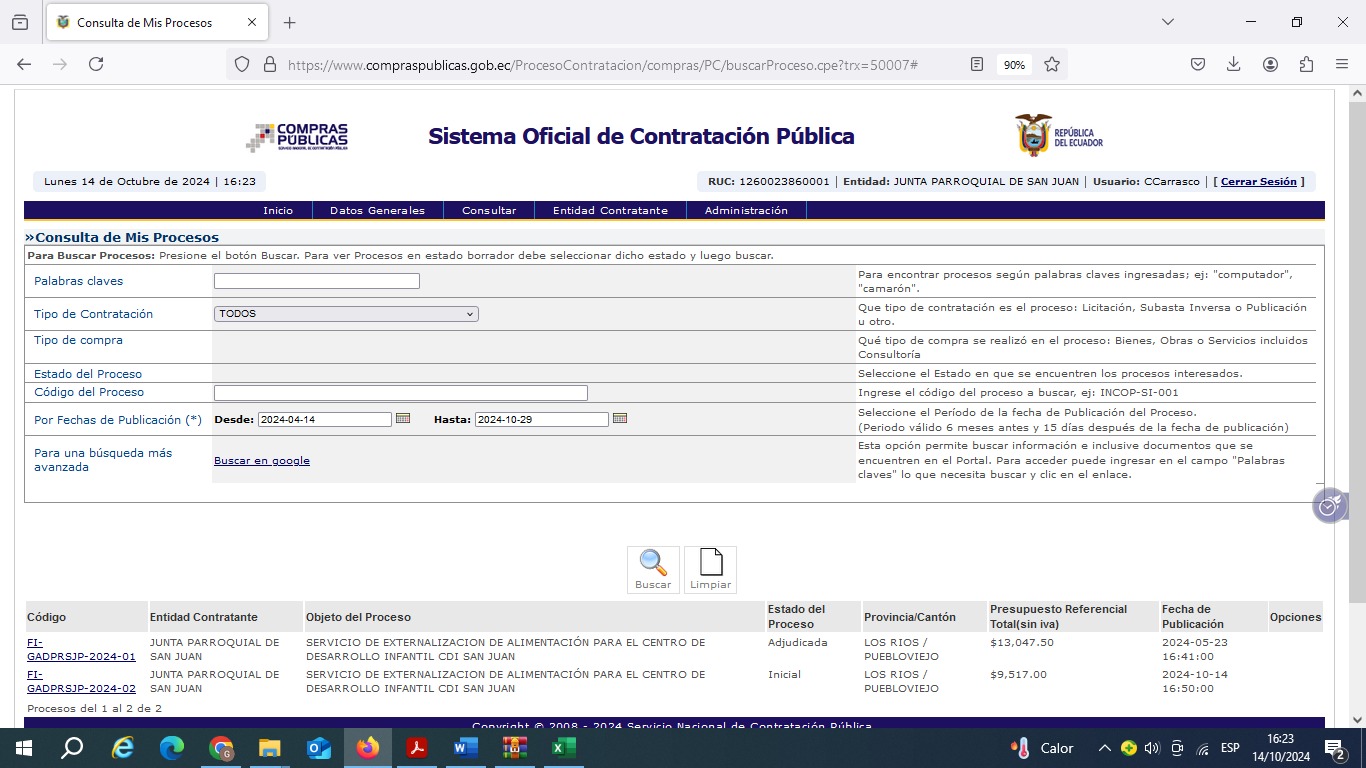This screenshot has width=1366, height=768.
Task: Open Firefox downloads panel
Action: (1234, 64)
